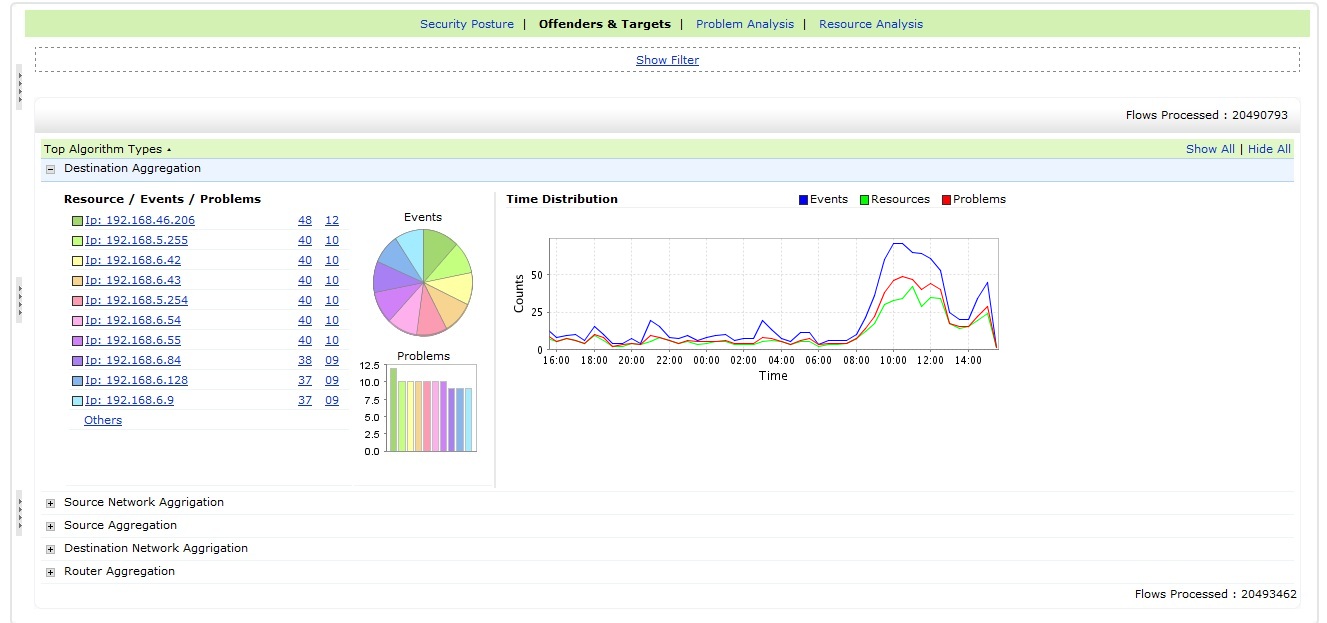Open the Security Posture tab
The image size is (1327, 623).
tap(466, 24)
